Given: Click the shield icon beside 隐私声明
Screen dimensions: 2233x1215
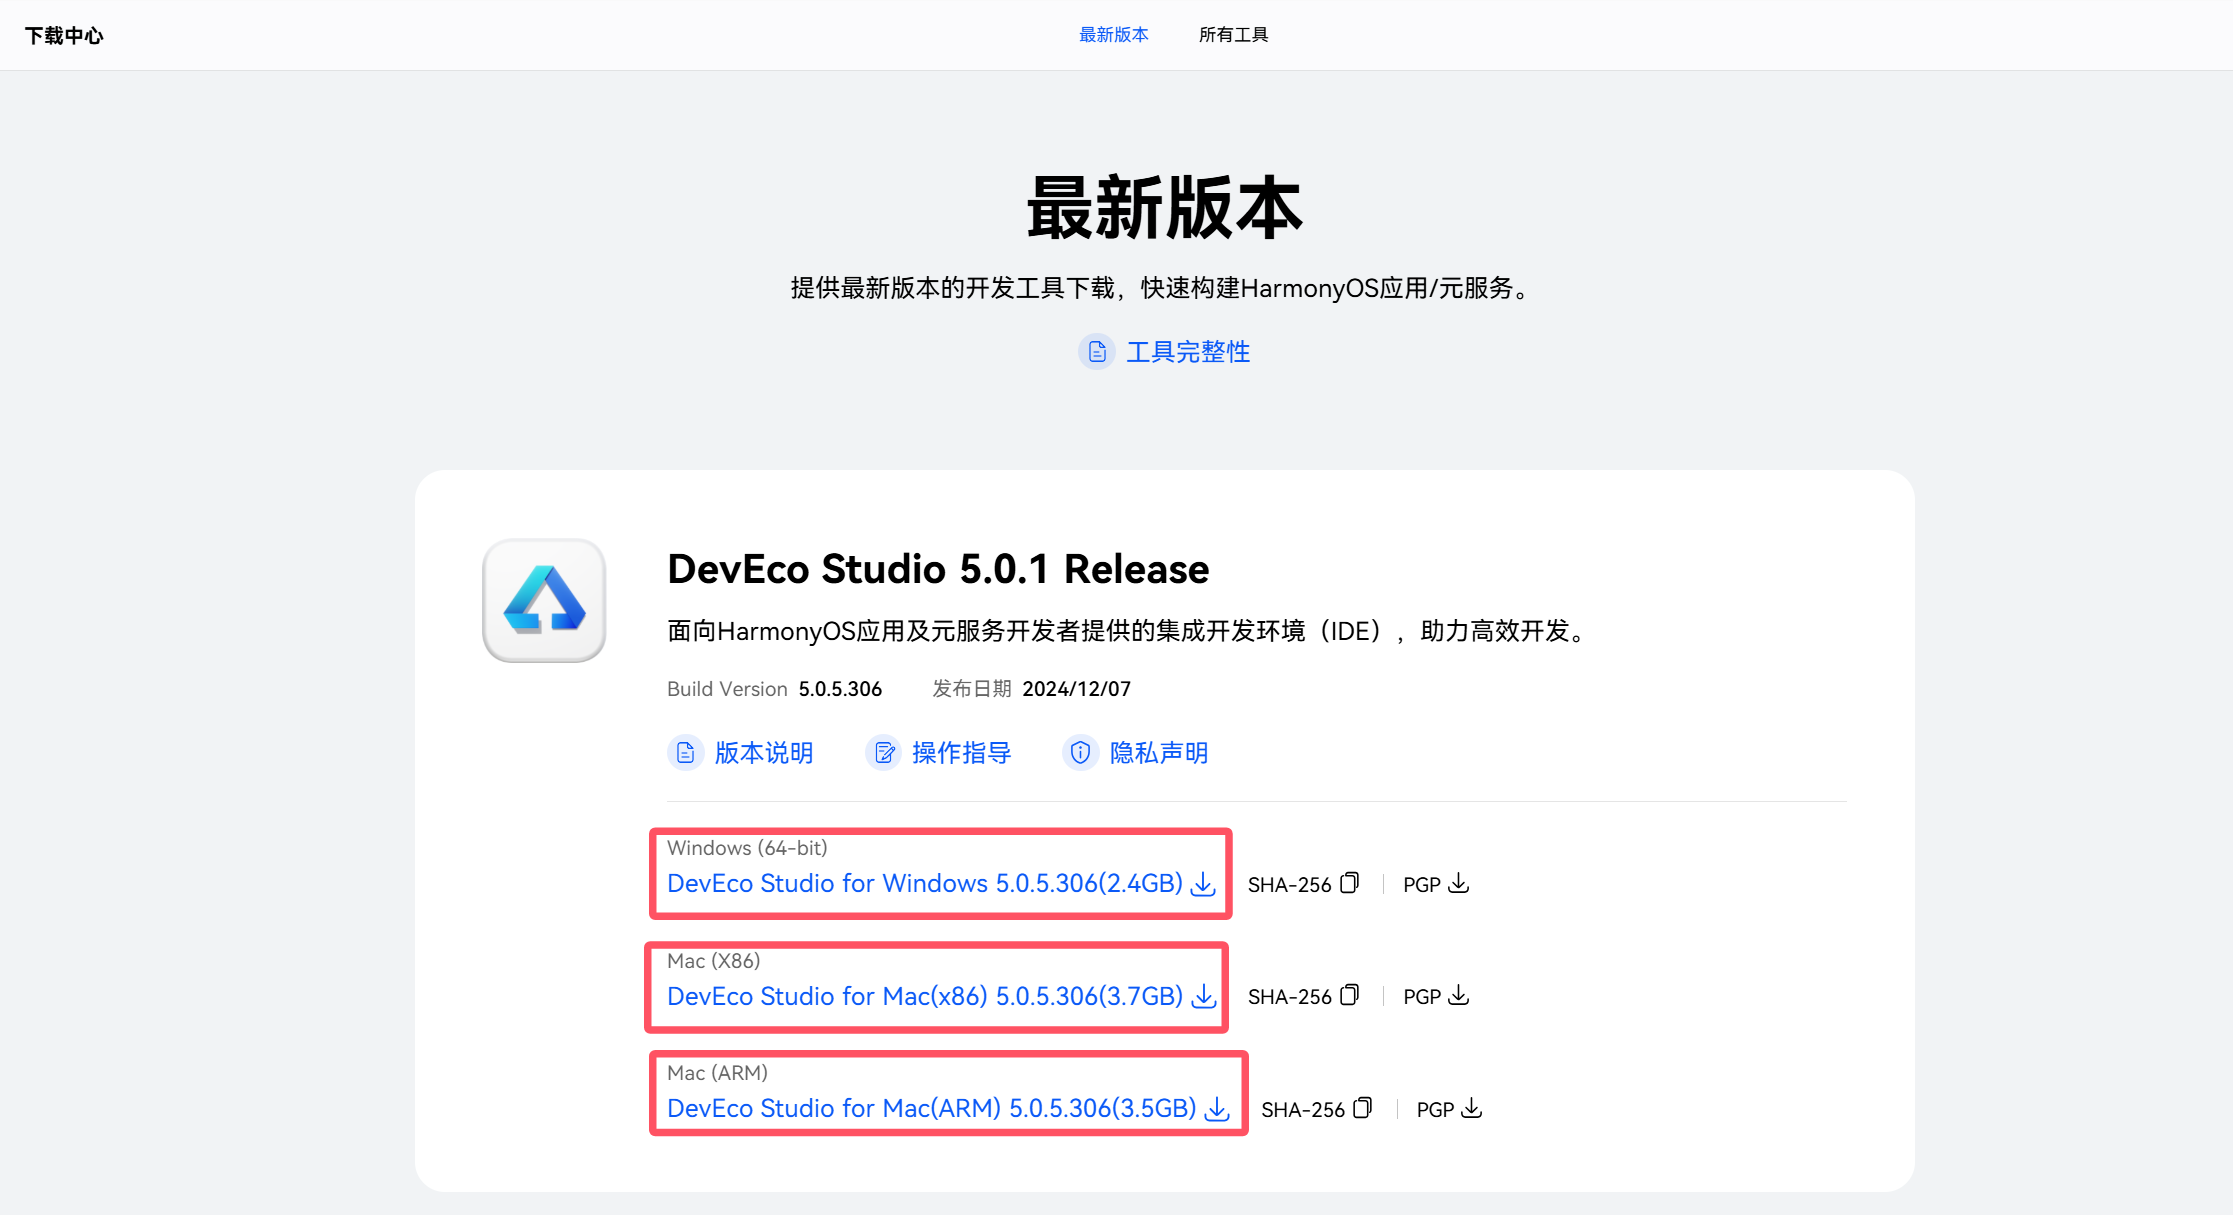Looking at the screenshot, I should [1080, 752].
